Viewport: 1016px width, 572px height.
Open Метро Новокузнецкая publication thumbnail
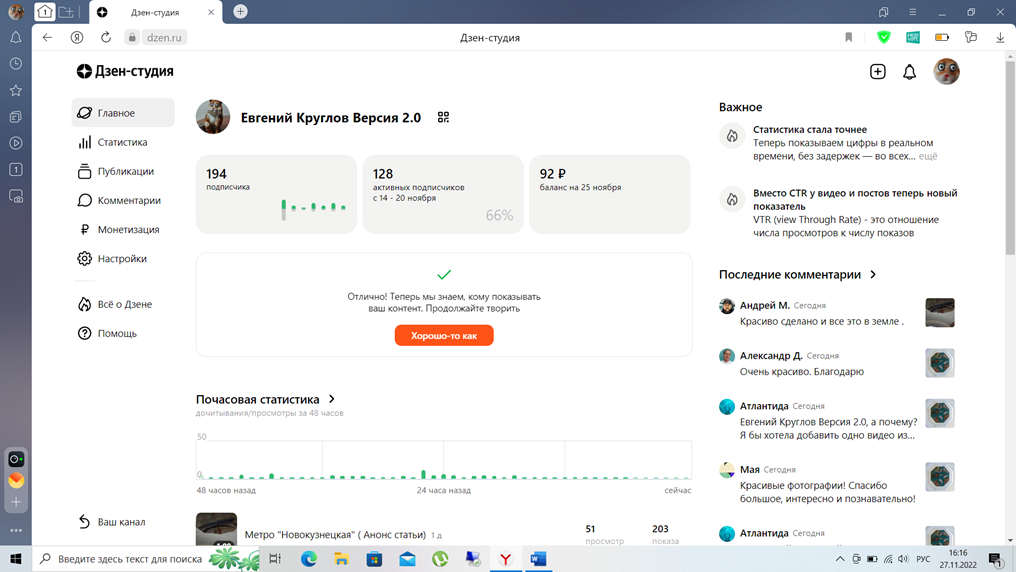pyautogui.click(x=216, y=529)
